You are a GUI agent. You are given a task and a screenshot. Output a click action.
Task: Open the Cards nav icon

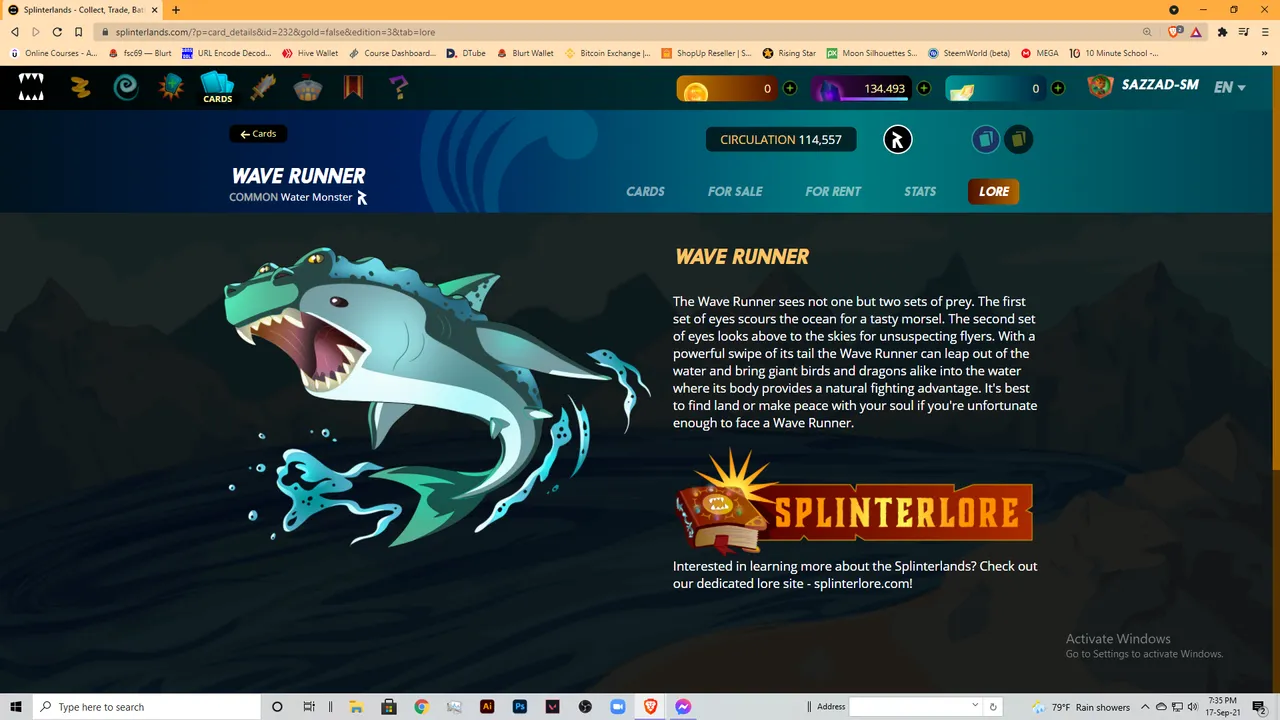pyautogui.click(x=217, y=87)
